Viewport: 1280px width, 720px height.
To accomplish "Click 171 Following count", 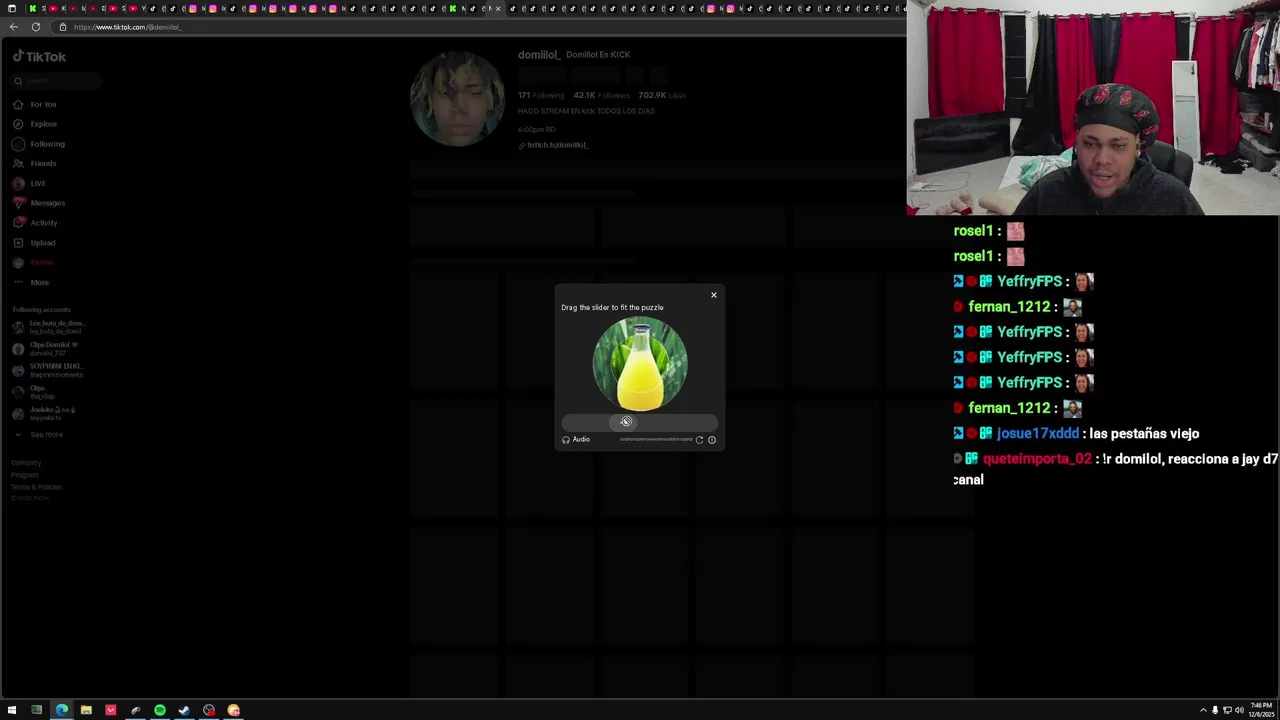I will [541, 95].
